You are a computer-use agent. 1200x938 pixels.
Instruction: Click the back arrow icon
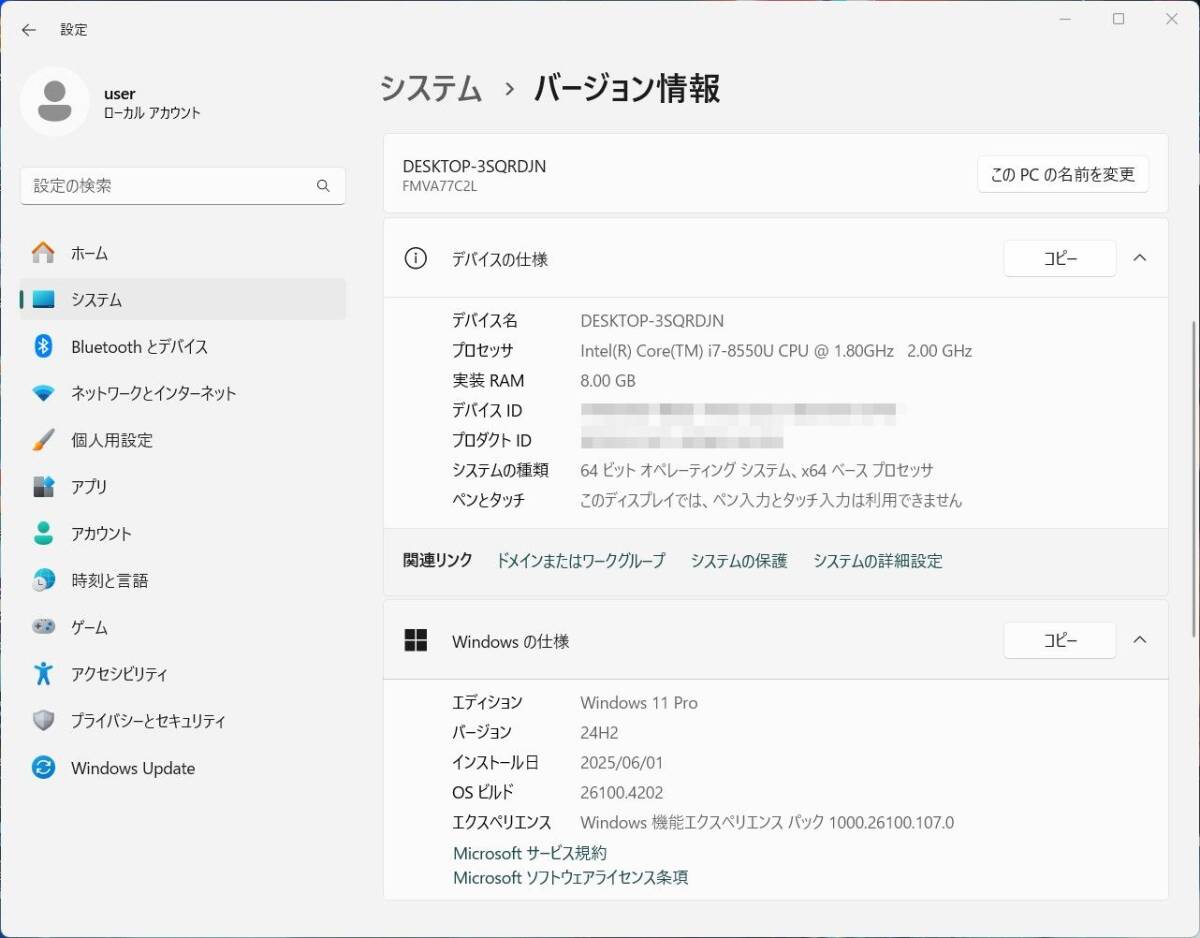pos(29,30)
